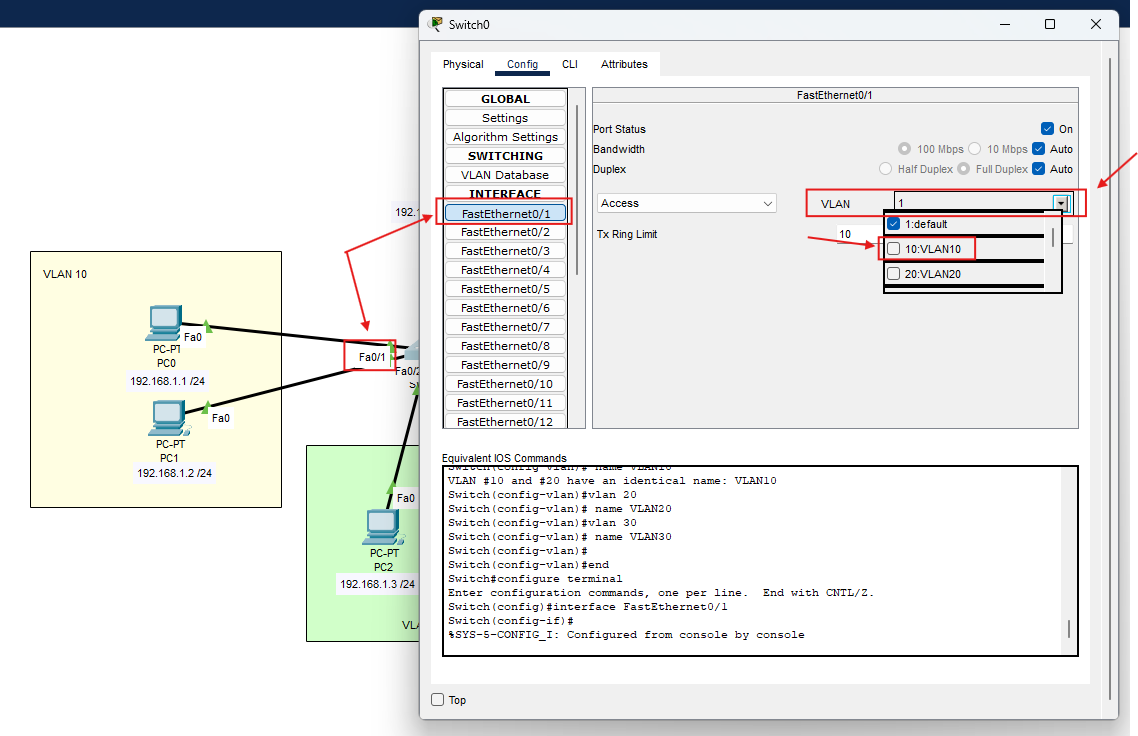Open Algorithm Settings
This screenshot has width=1138, height=736.
pyautogui.click(x=505, y=136)
